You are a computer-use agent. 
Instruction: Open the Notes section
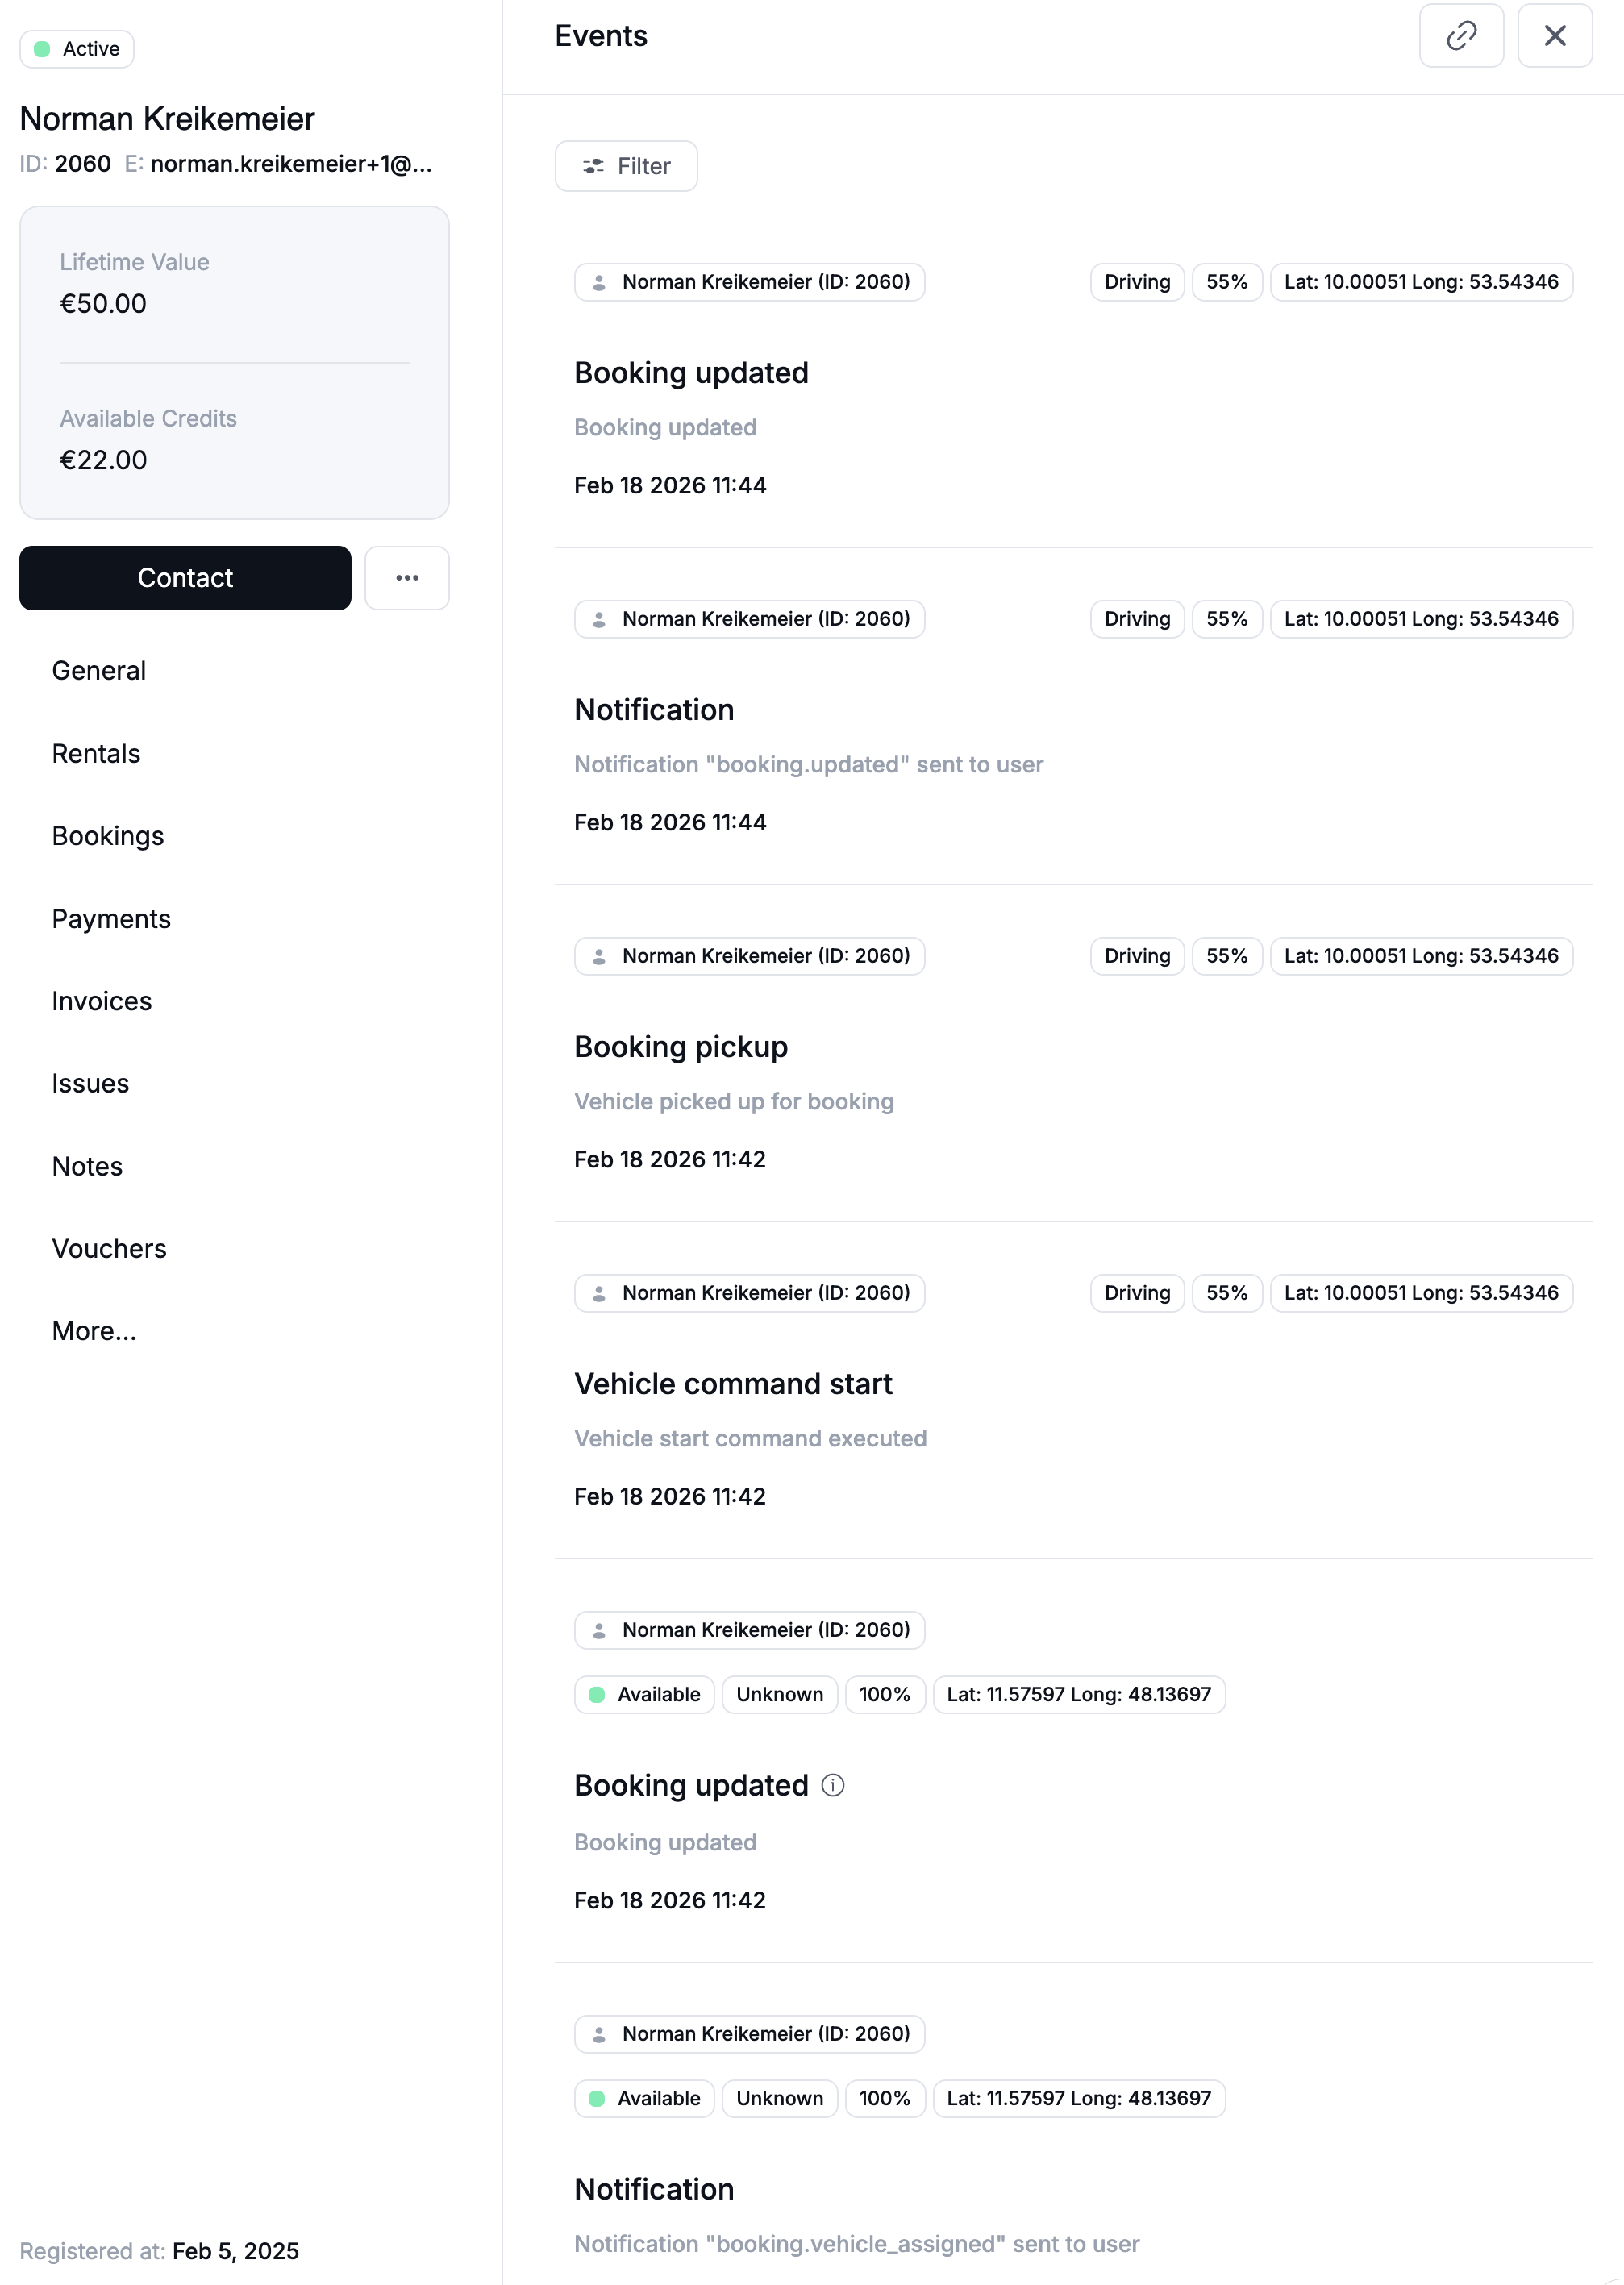pos(87,1167)
